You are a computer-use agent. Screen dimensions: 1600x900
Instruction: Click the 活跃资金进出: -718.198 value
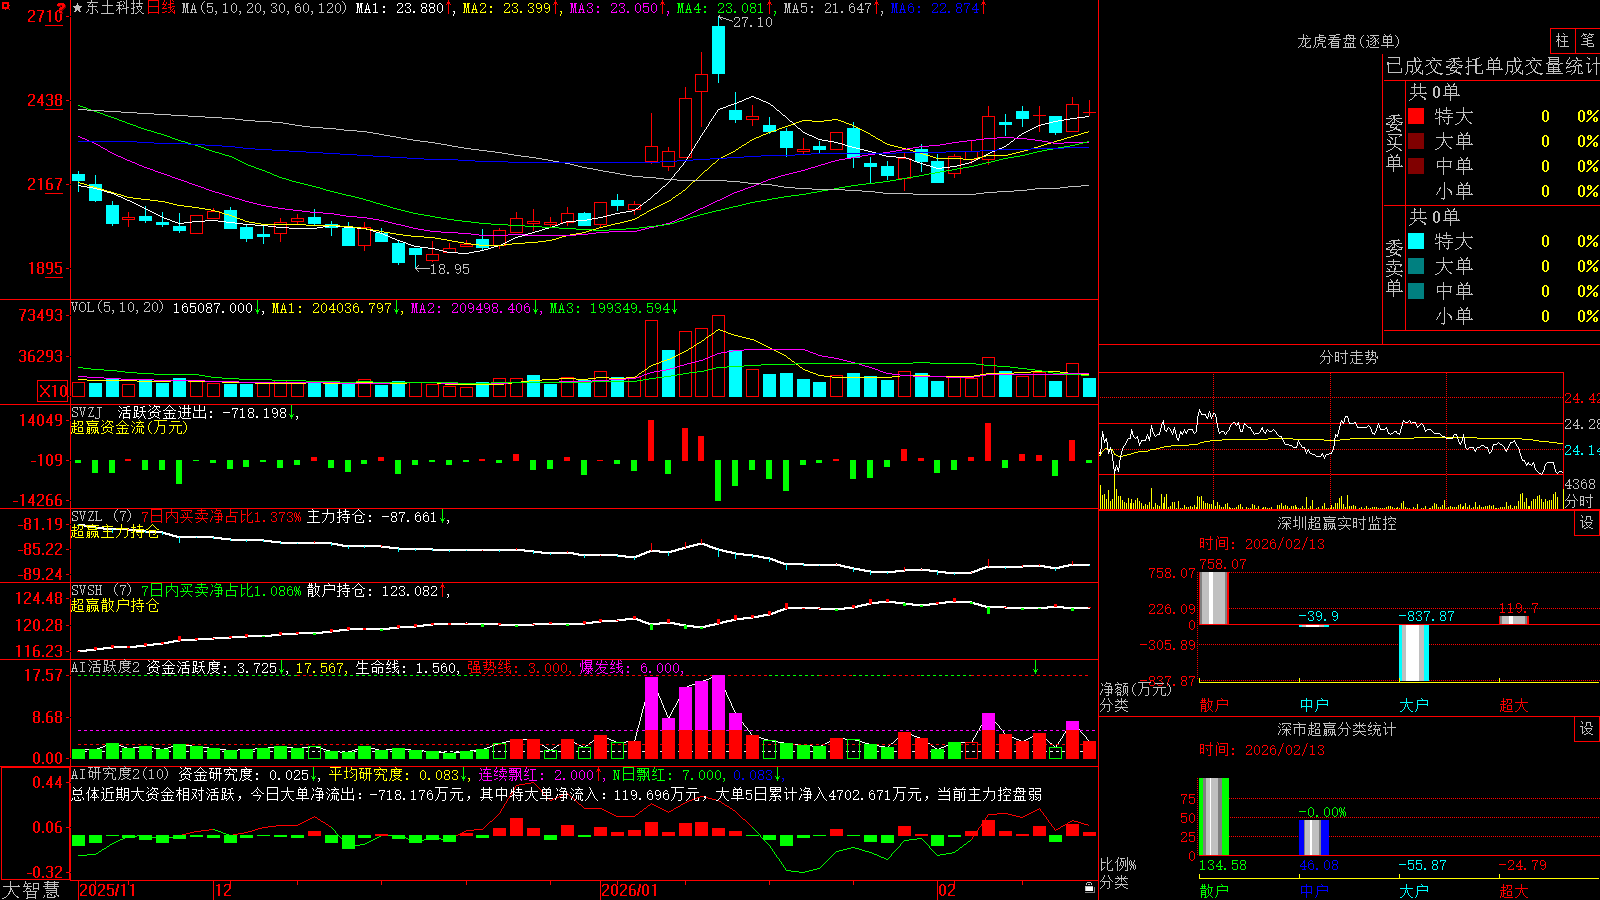[203, 412]
